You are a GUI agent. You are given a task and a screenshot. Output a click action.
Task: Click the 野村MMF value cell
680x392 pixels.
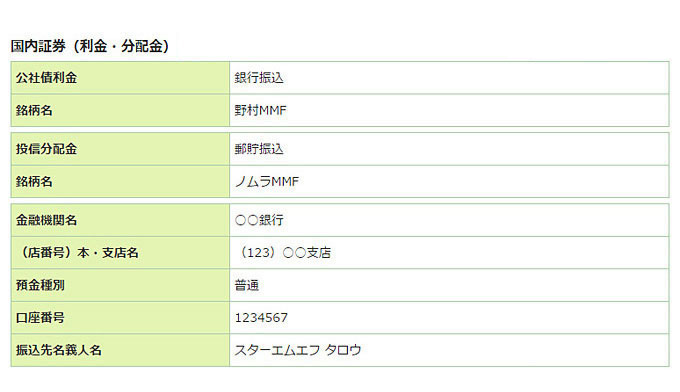point(449,111)
